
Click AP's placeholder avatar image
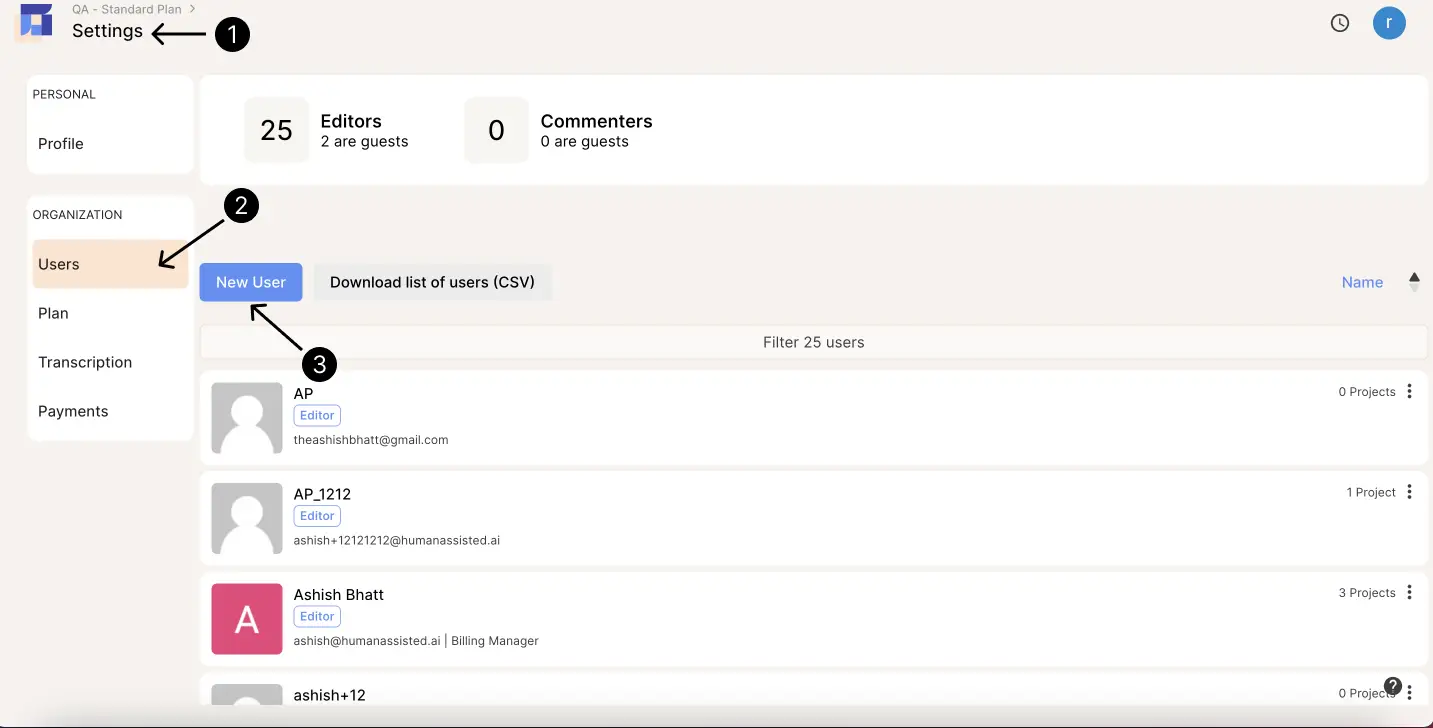pyautogui.click(x=247, y=418)
